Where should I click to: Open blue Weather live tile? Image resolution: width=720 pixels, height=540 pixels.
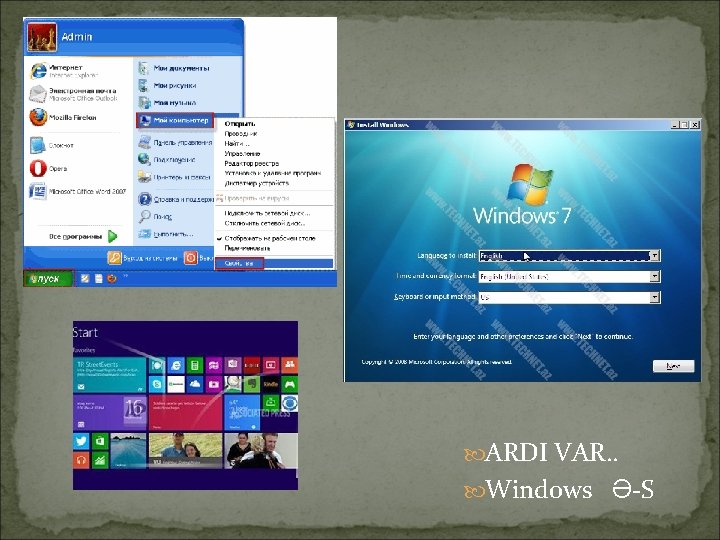pos(242,413)
